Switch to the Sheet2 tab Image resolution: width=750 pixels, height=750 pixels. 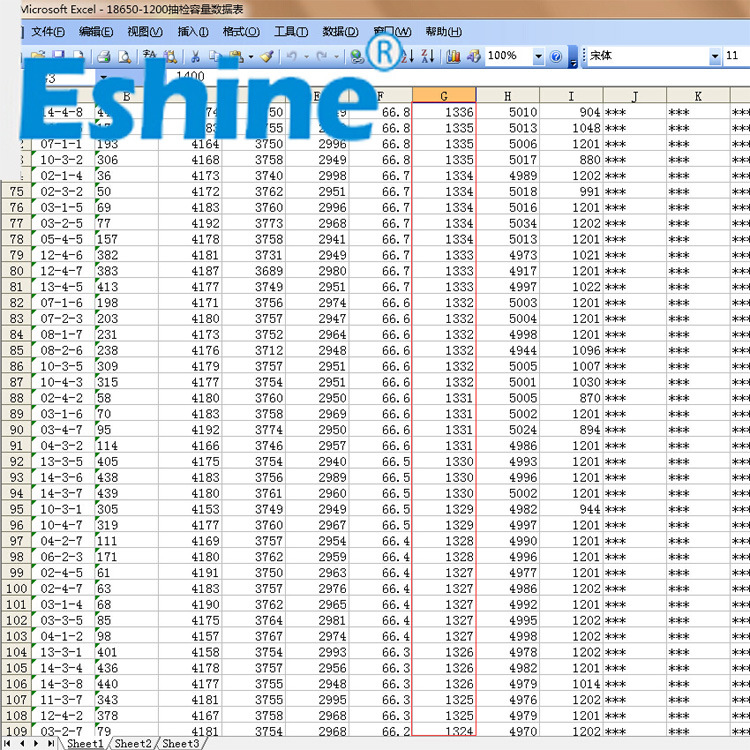coord(132,743)
